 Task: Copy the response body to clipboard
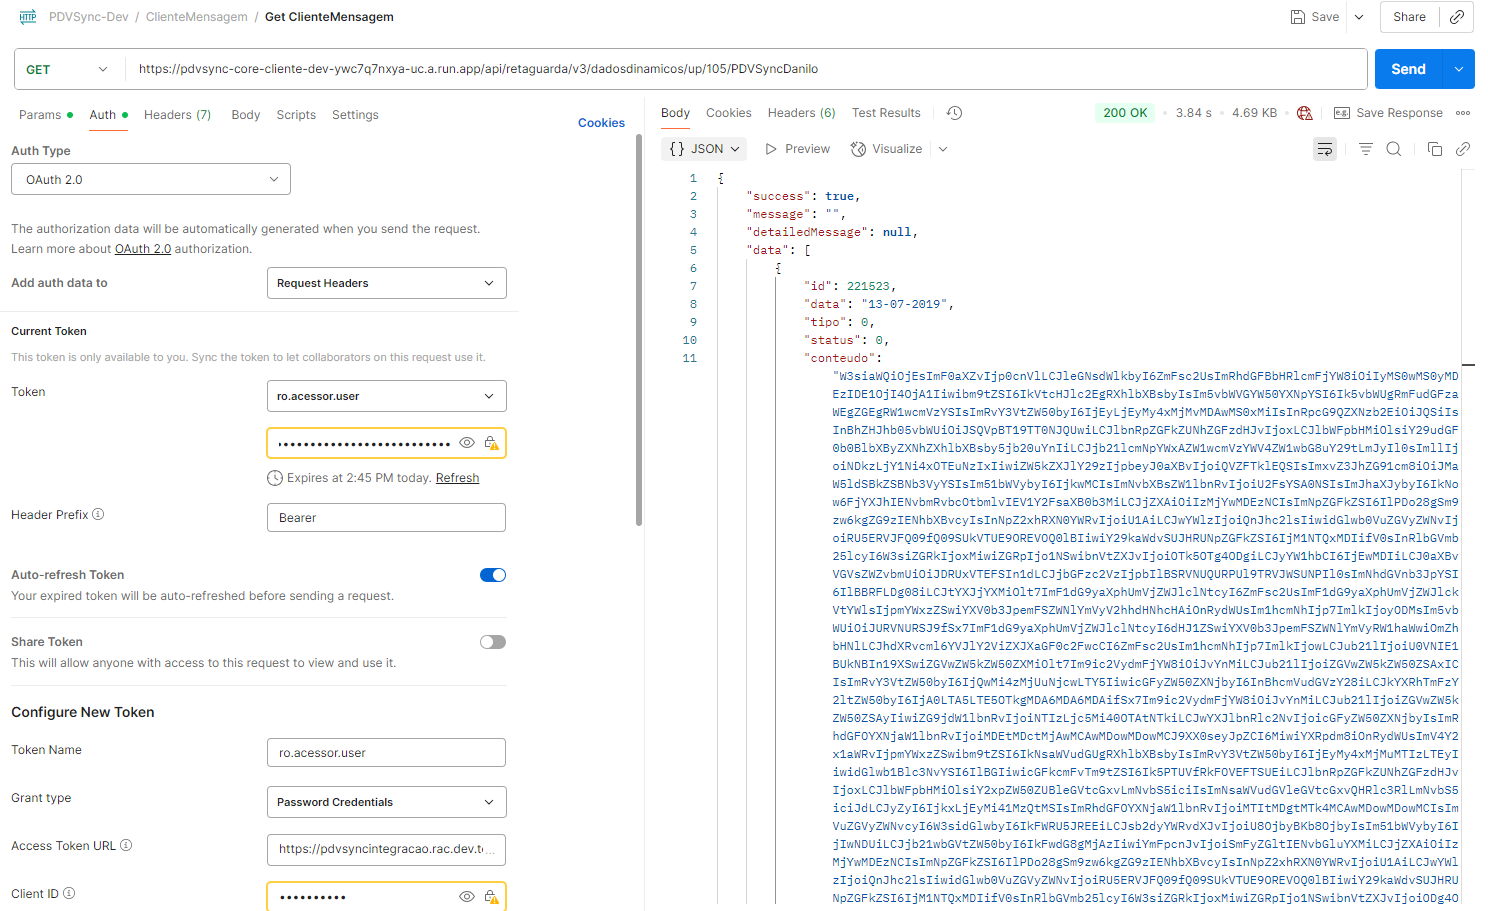[1435, 149]
